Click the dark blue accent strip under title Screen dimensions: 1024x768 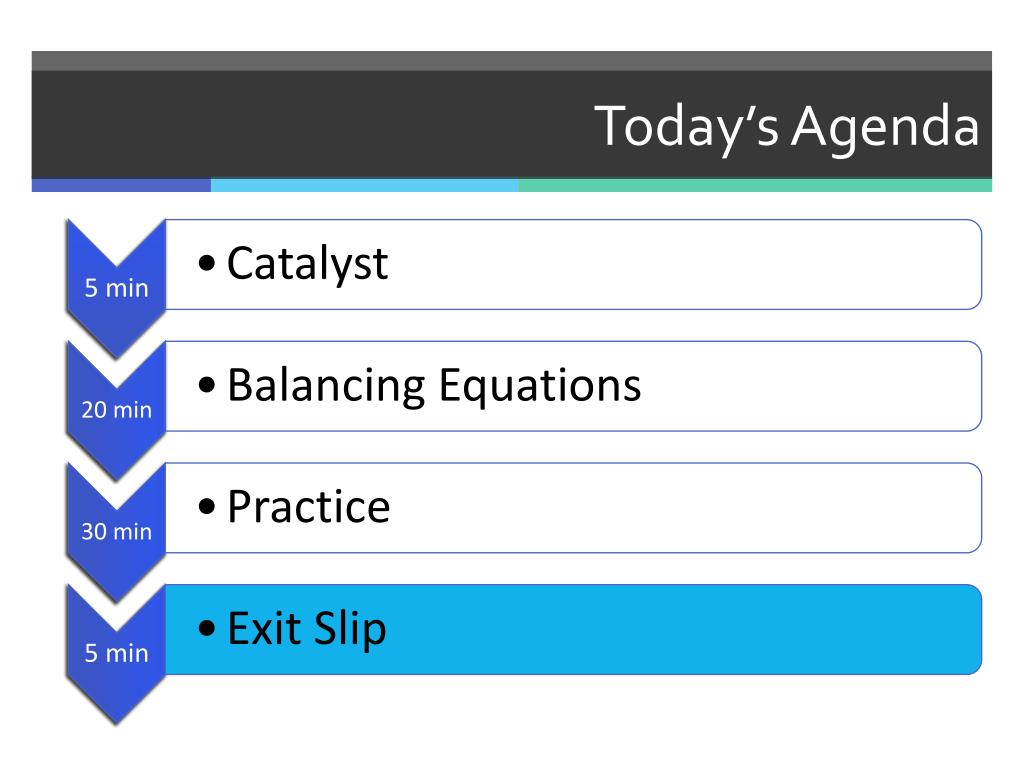pyautogui.click(x=121, y=185)
